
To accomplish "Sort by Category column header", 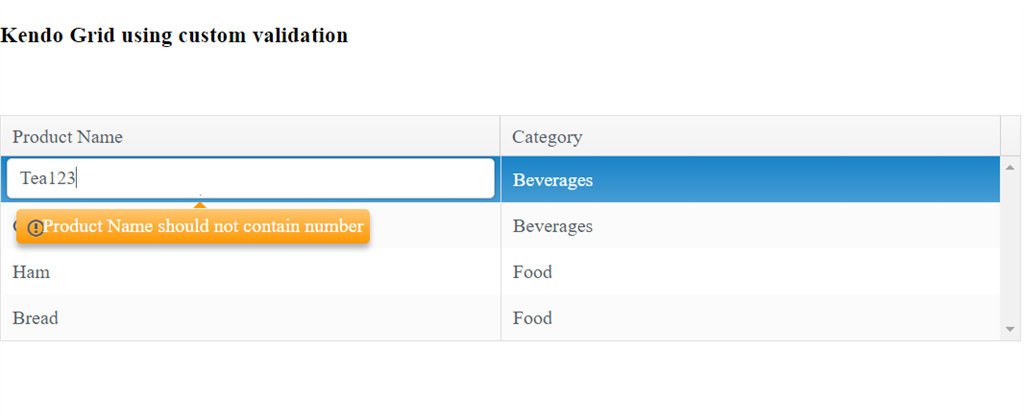I will pyautogui.click(x=547, y=137).
